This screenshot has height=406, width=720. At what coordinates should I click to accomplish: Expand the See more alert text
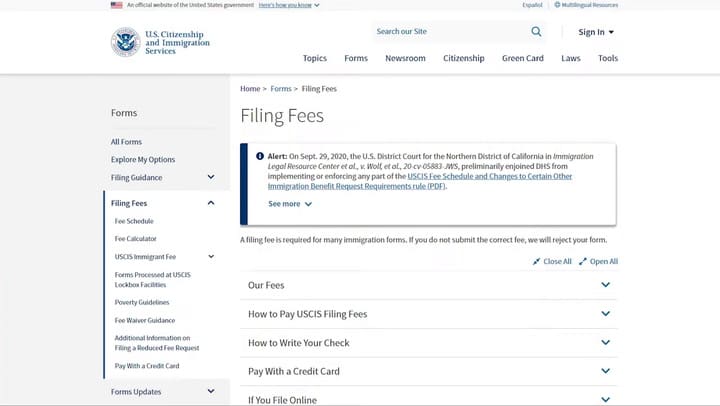click(290, 204)
